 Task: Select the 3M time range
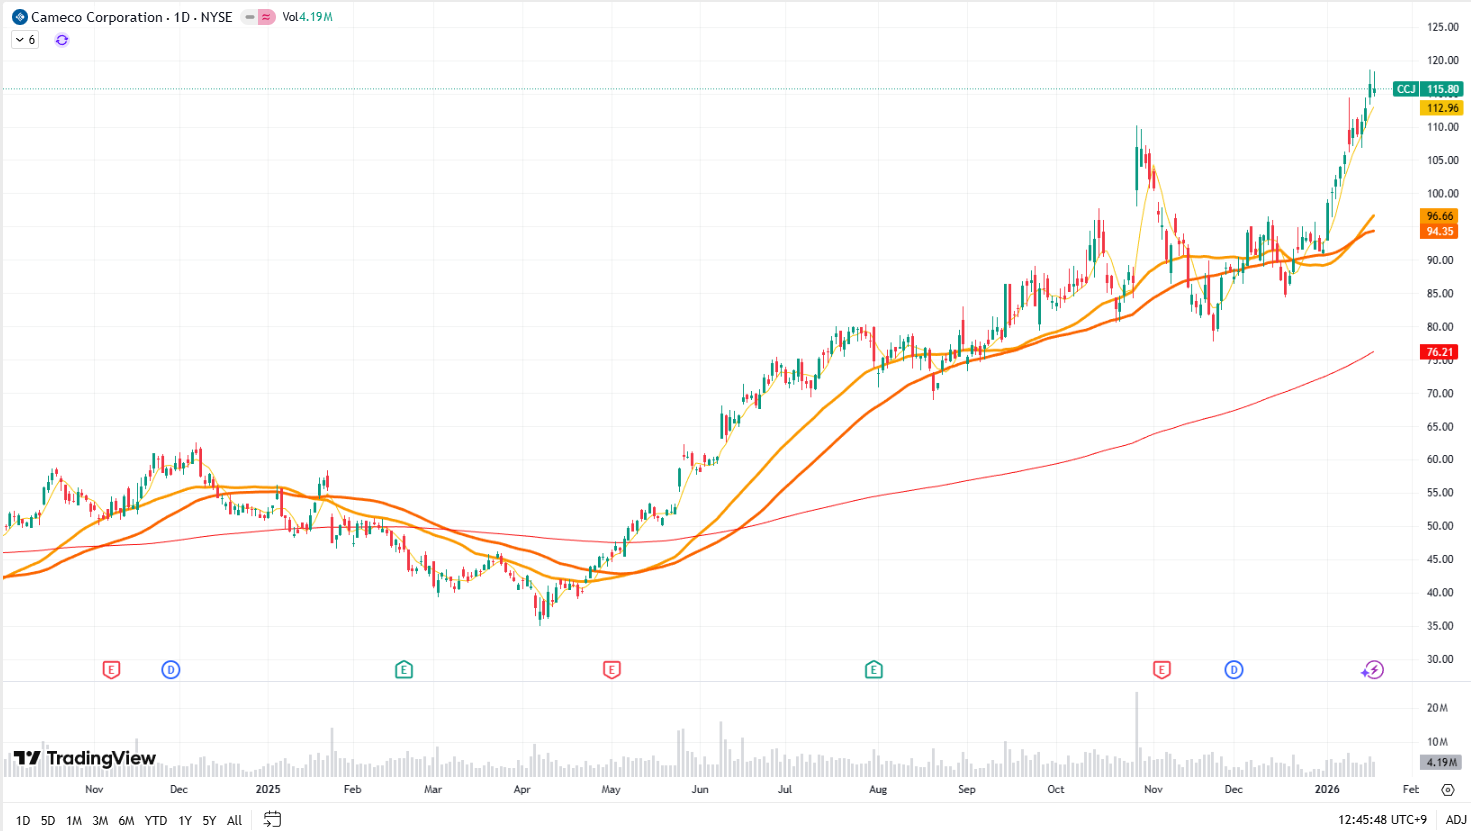[x=100, y=820]
